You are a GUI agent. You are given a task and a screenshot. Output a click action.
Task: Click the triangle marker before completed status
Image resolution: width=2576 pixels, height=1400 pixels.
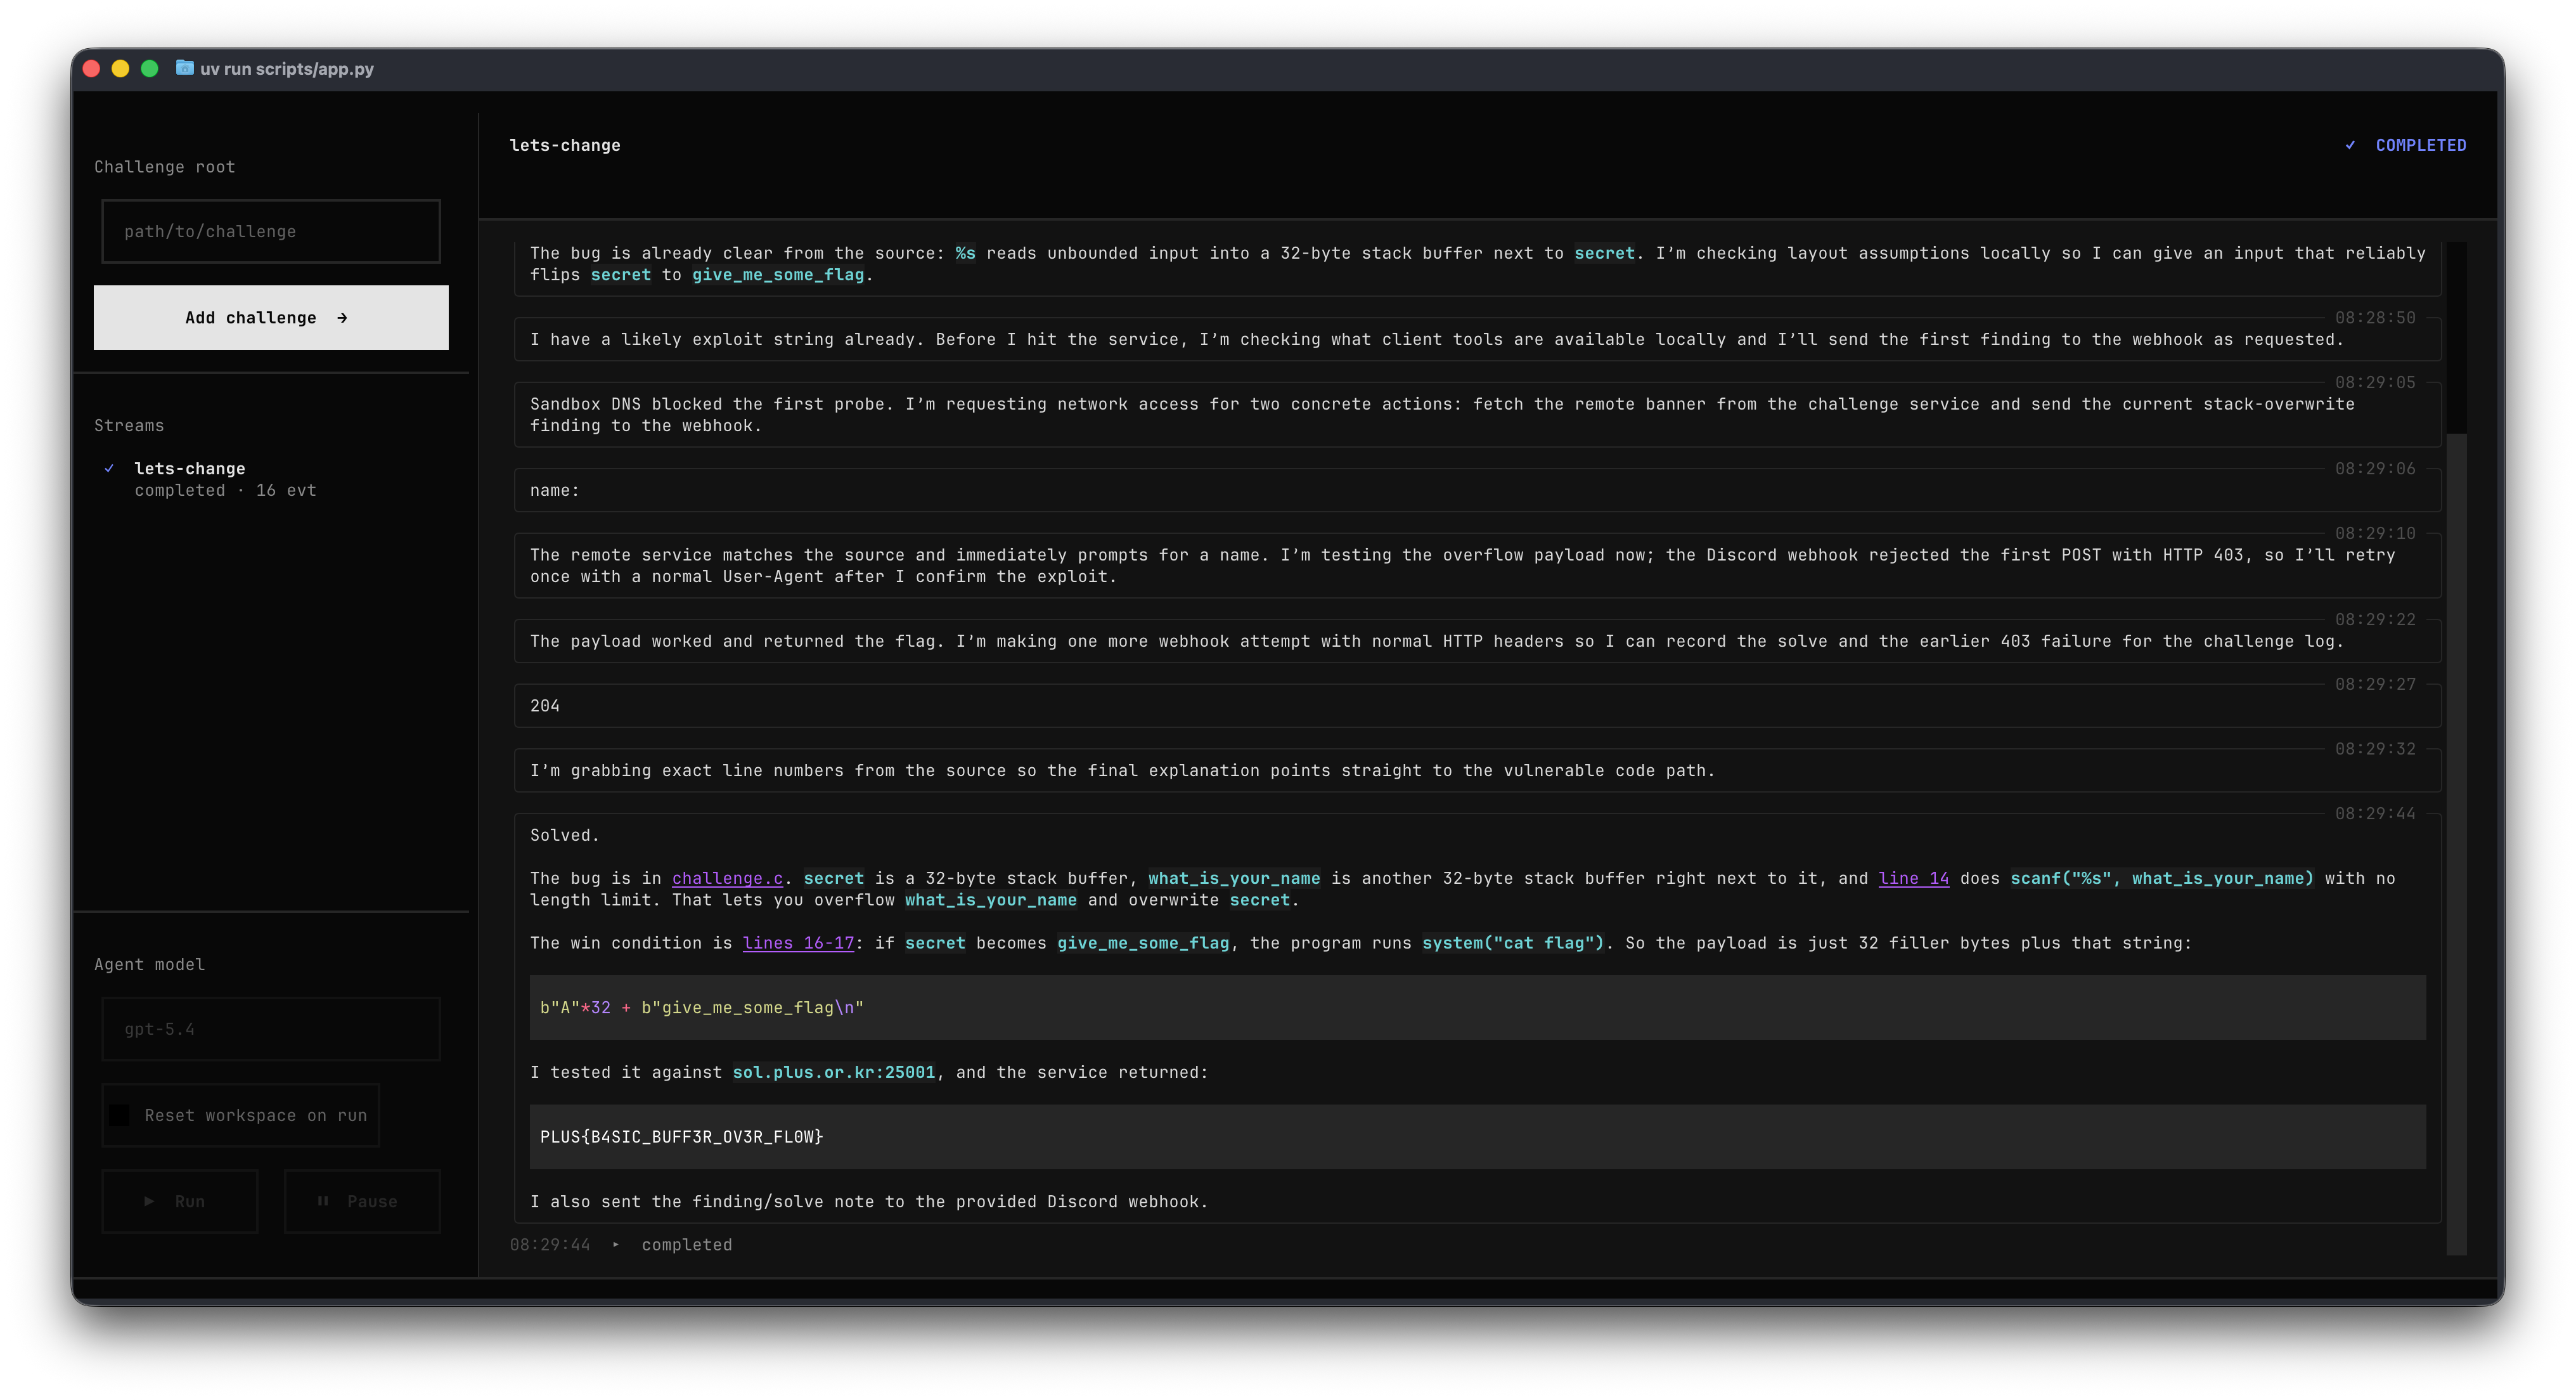coord(615,1245)
